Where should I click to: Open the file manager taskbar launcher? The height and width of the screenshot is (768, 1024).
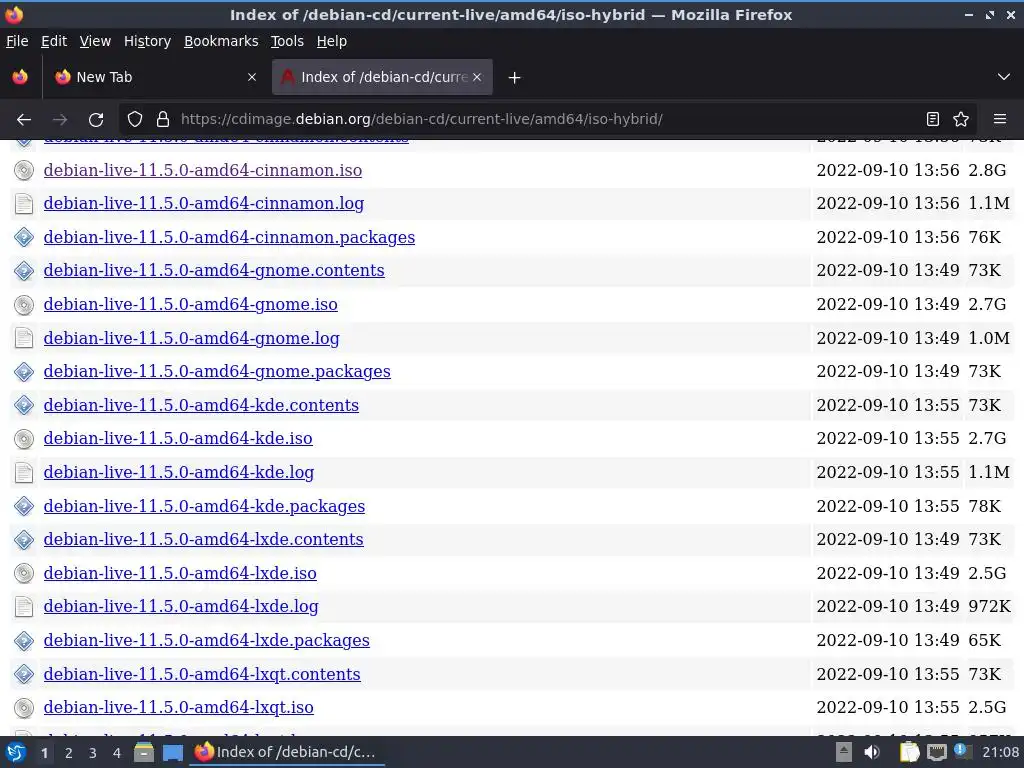pos(144,753)
